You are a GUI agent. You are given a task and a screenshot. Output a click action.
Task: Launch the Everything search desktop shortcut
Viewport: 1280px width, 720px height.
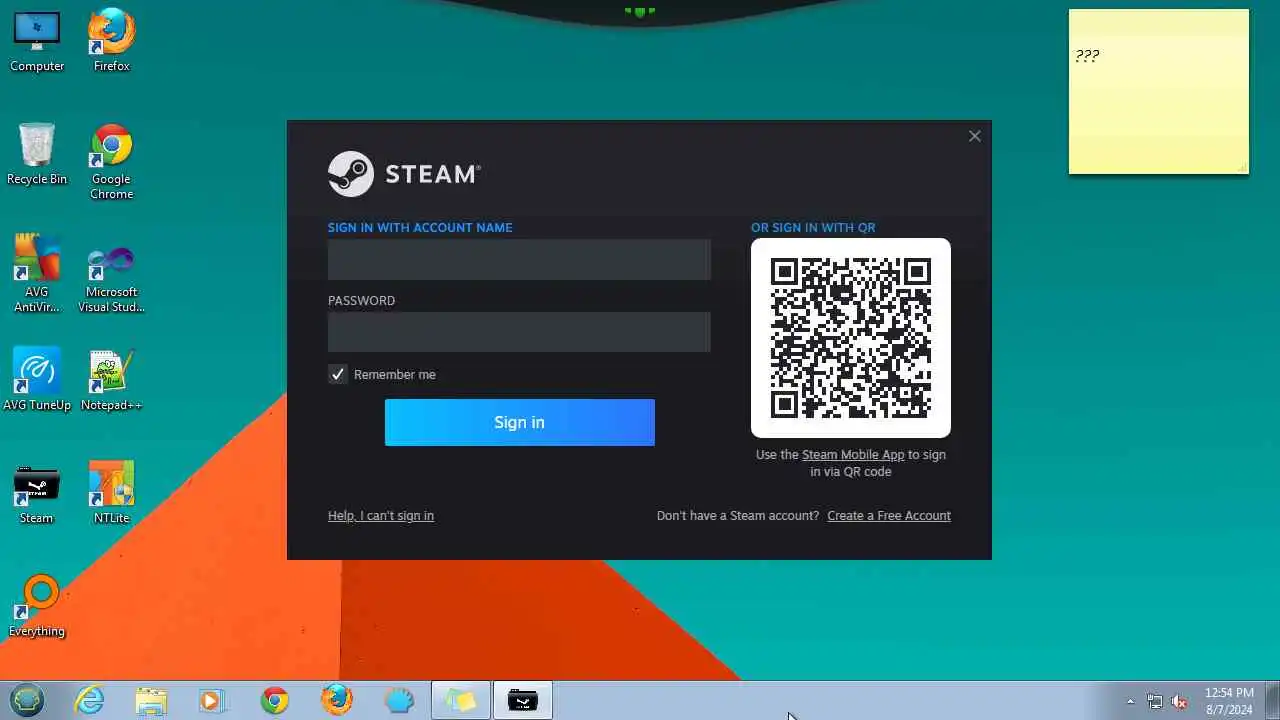[x=37, y=606]
